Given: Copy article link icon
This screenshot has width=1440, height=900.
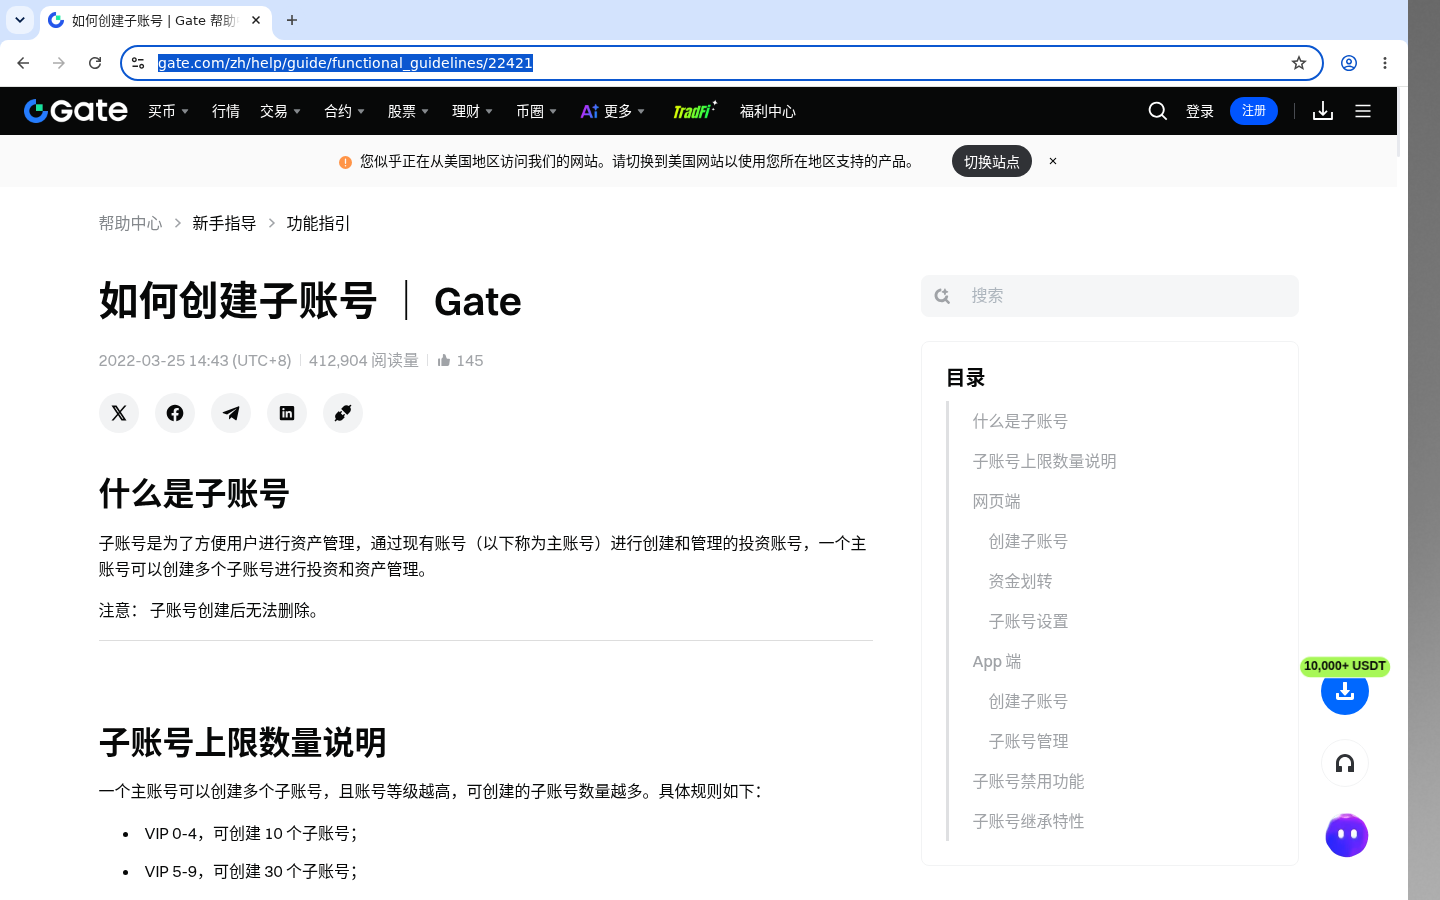Looking at the screenshot, I should (343, 413).
